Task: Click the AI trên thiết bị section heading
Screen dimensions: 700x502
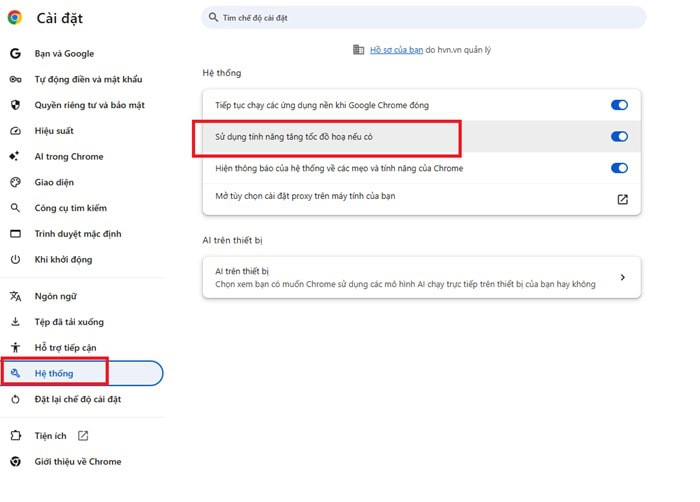Action: (x=232, y=240)
